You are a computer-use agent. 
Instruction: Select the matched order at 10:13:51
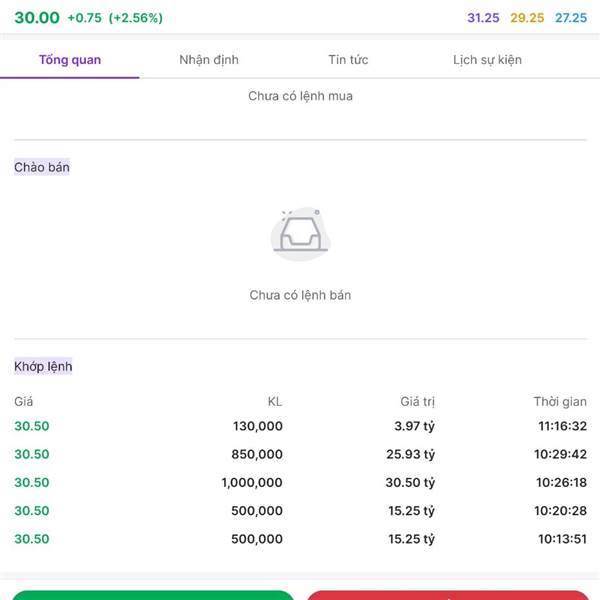300,539
